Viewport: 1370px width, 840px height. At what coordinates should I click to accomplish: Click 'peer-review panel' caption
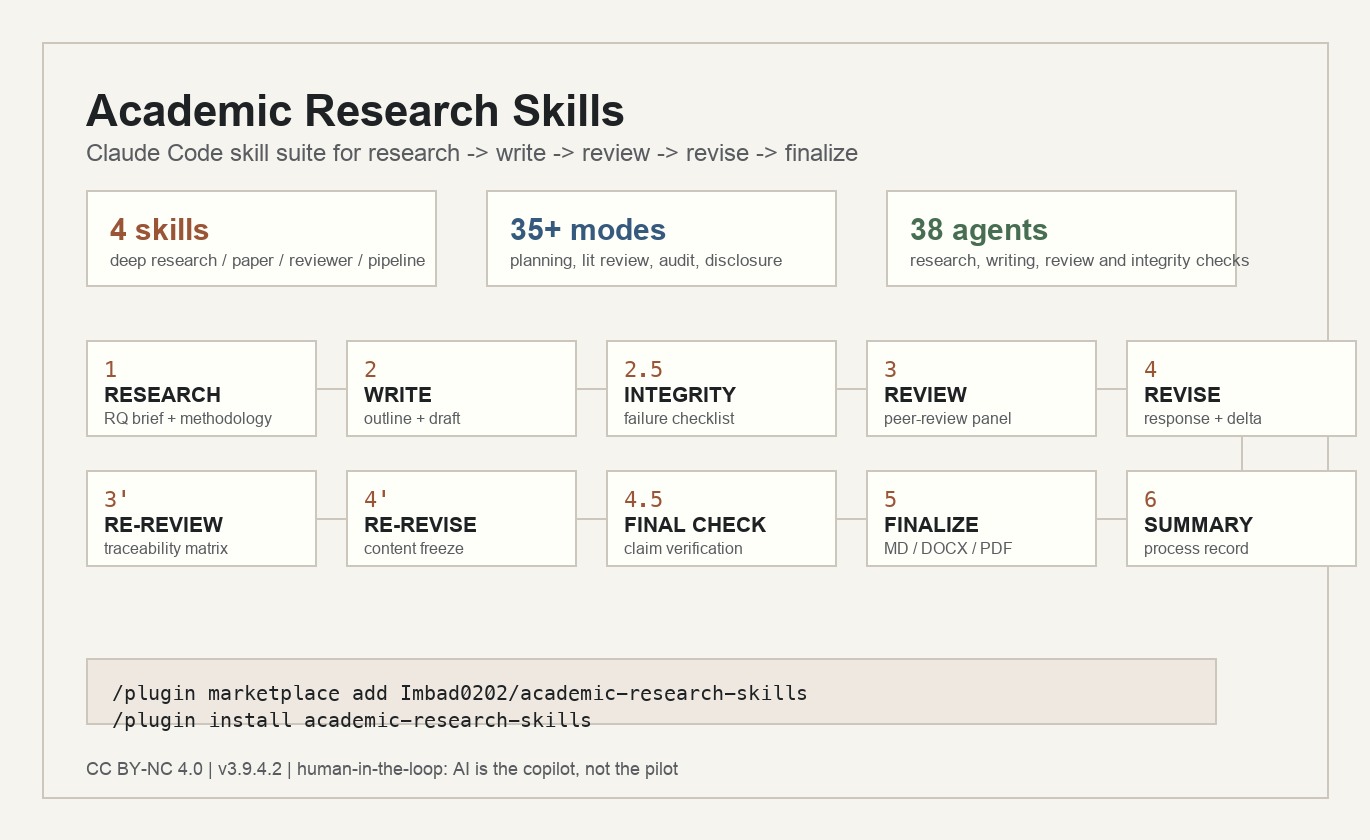(947, 418)
